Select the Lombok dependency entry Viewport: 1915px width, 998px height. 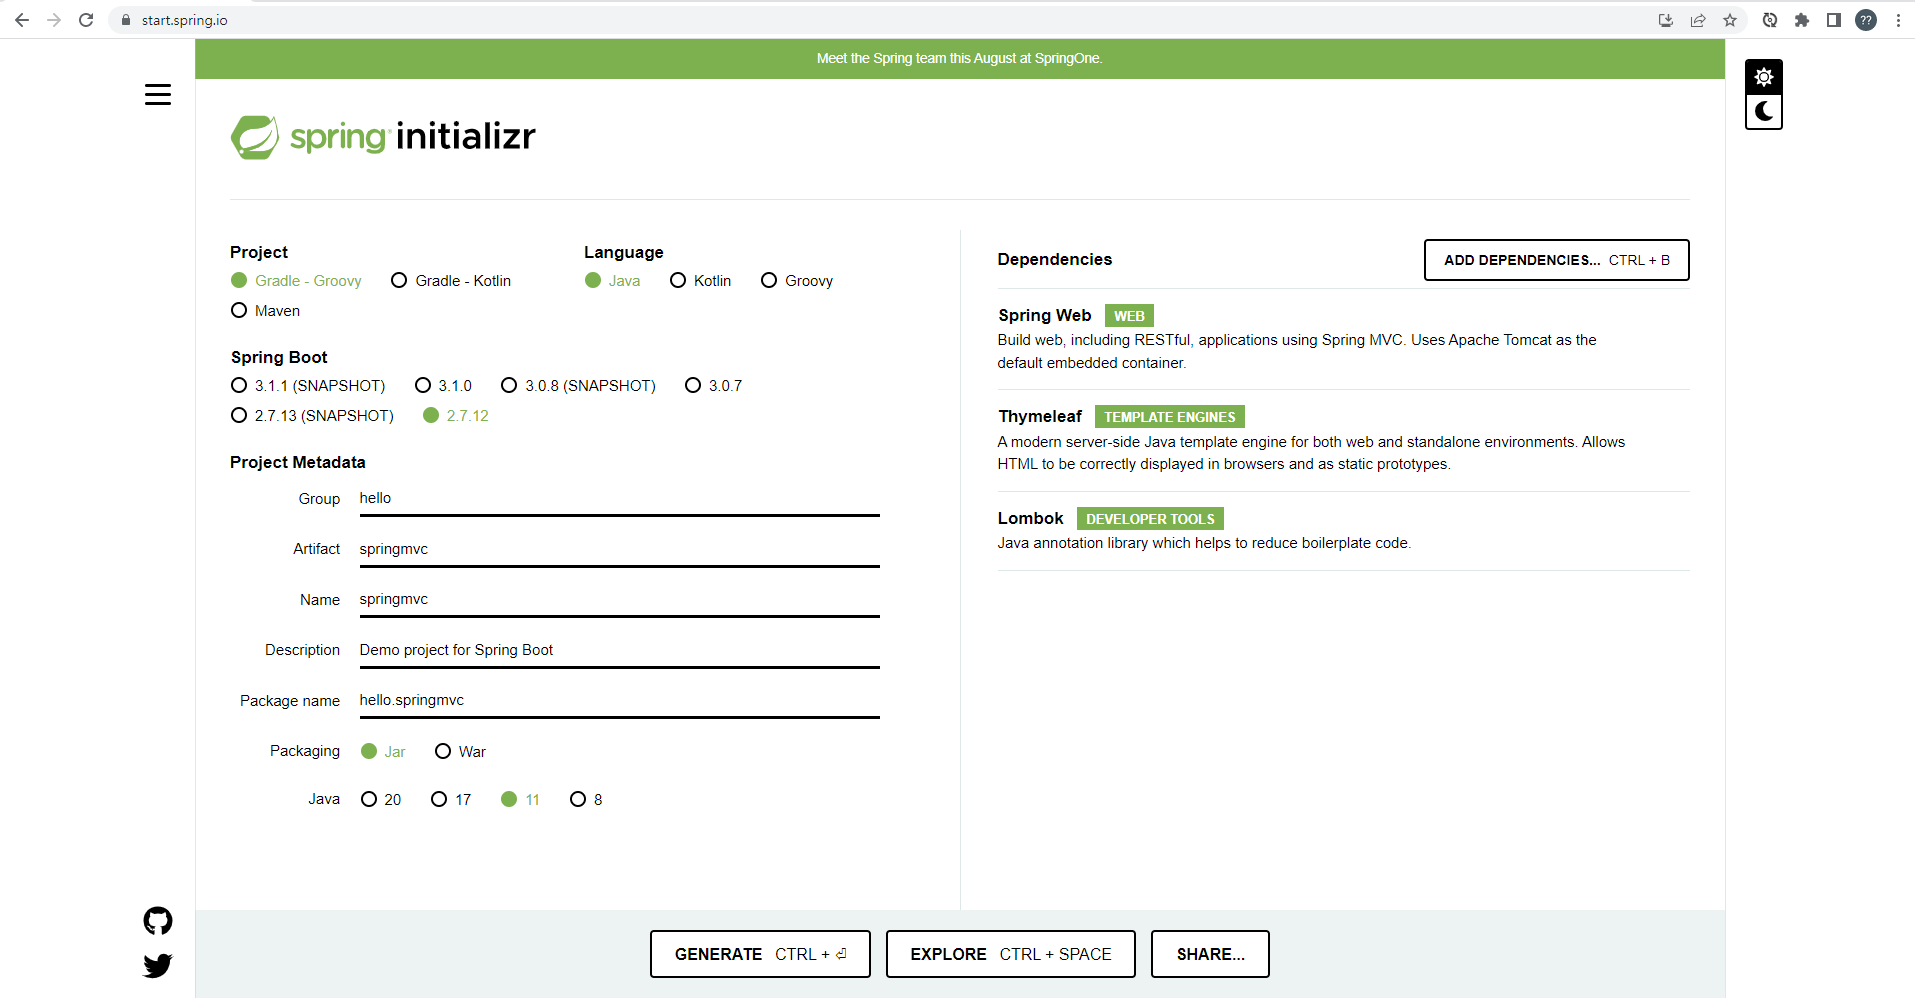coord(1344,530)
